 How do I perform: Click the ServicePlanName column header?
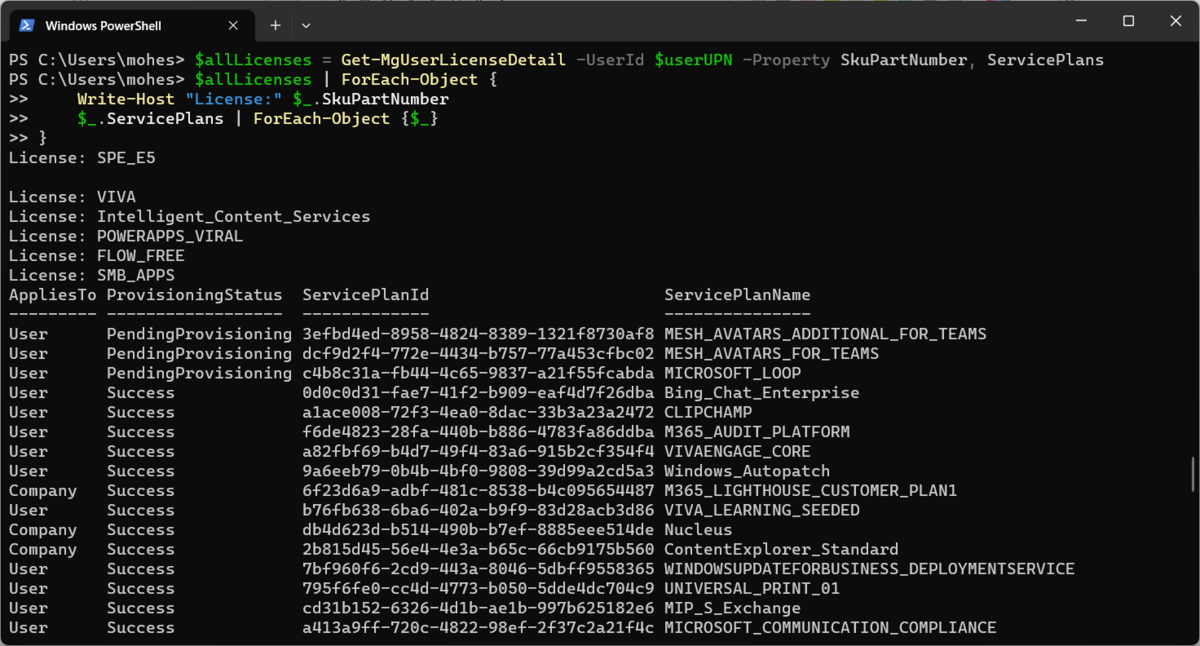pyautogui.click(x=737, y=295)
